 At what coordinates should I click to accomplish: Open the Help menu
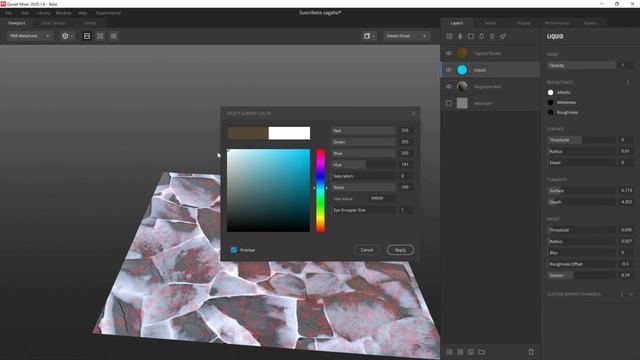[x=82, y=13]
